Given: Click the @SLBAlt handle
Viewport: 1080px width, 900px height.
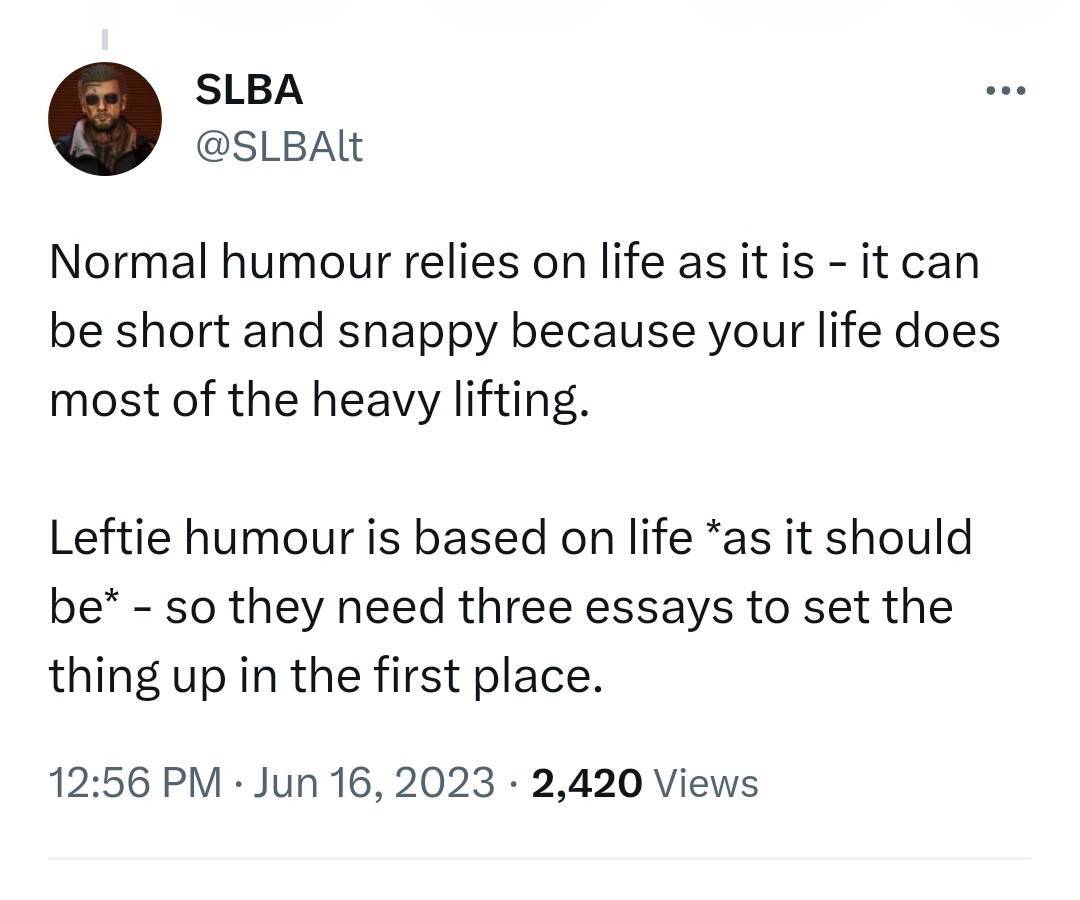Looking at the screenshot, I should tap(279, 147).
